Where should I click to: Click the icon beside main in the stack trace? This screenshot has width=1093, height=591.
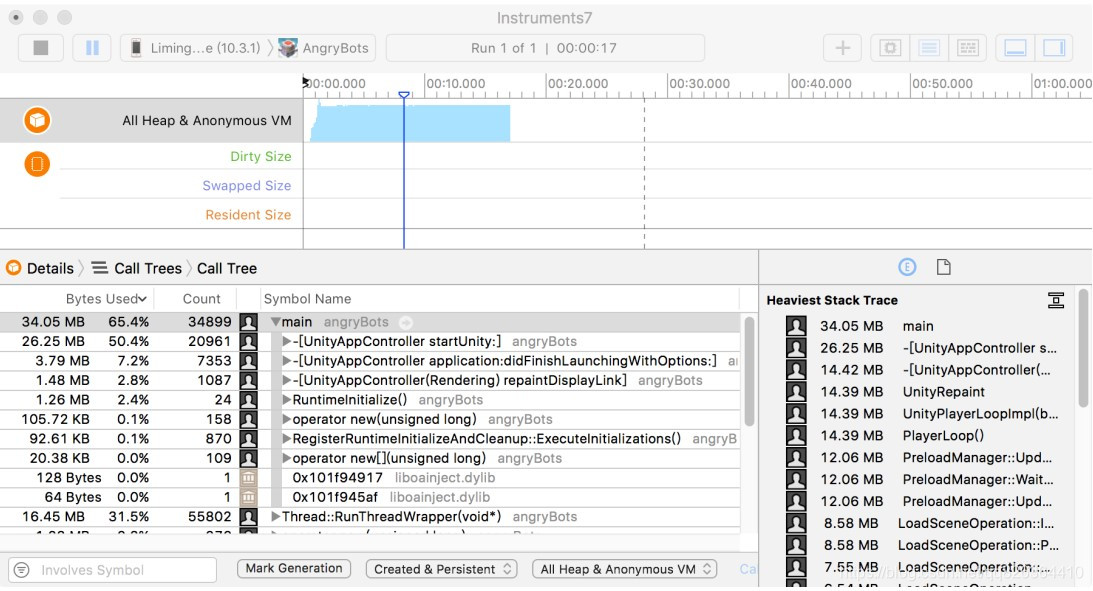[796, 326]
